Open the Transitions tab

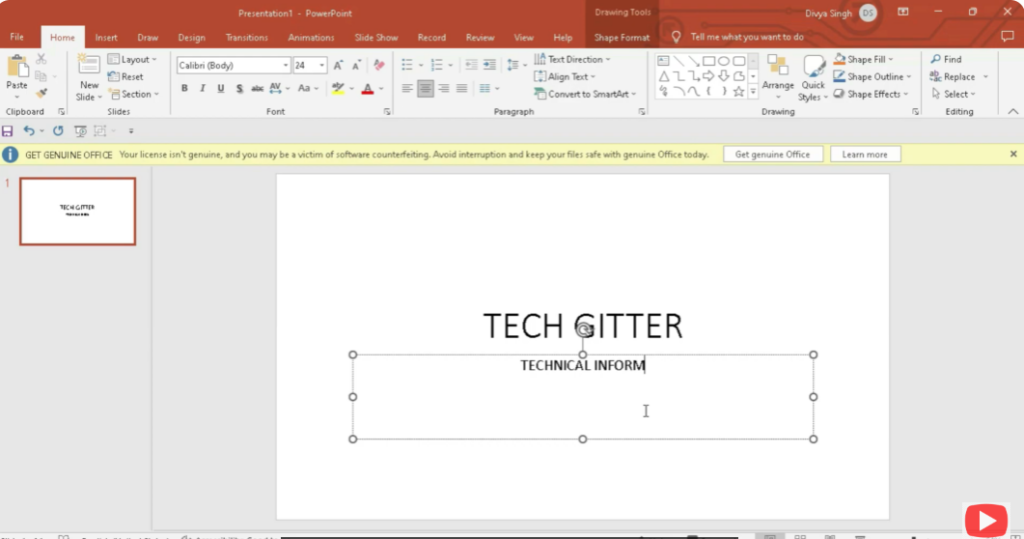pos(246,38)
